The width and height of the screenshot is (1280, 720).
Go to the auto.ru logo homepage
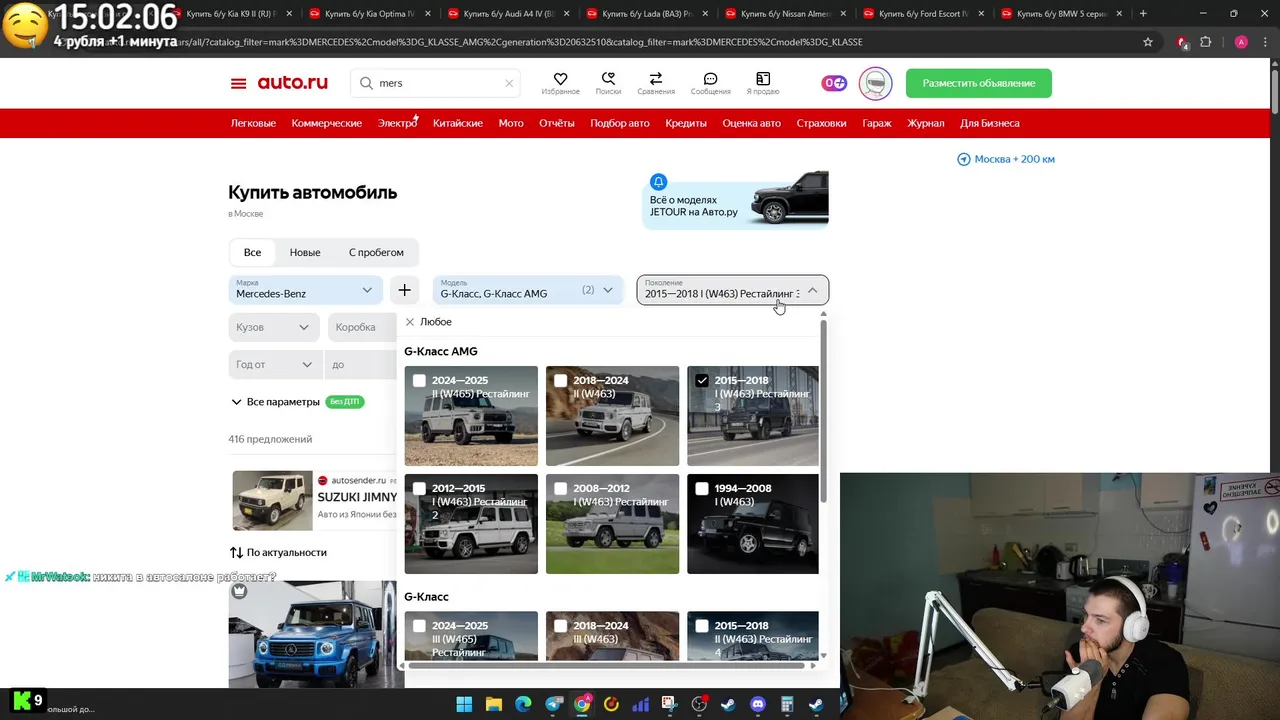click(x=292, y=83)
